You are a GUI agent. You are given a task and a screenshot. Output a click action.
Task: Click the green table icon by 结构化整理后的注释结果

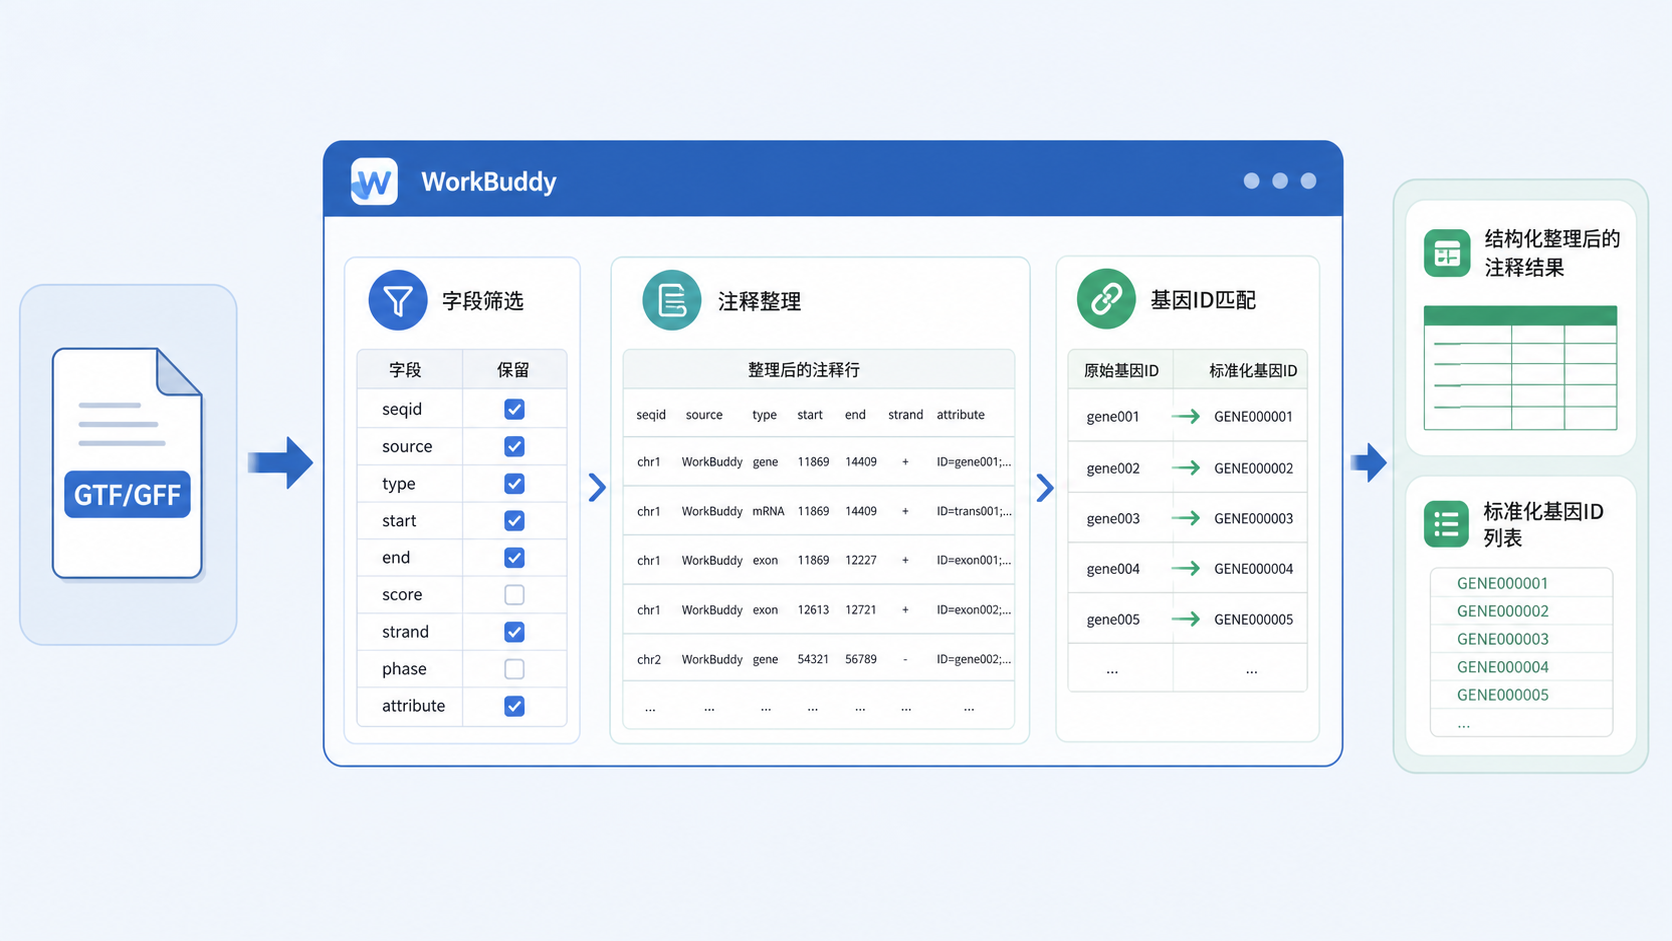(x=1447, y=254)
